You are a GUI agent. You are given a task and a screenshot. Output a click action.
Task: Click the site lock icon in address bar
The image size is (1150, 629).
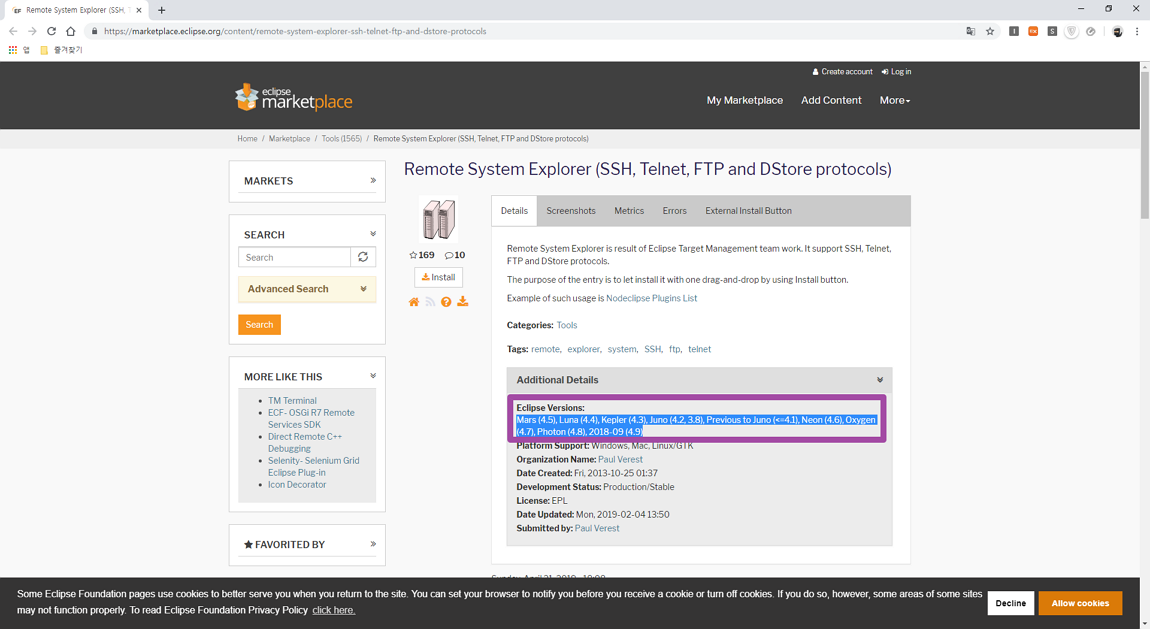click(94, 32)
